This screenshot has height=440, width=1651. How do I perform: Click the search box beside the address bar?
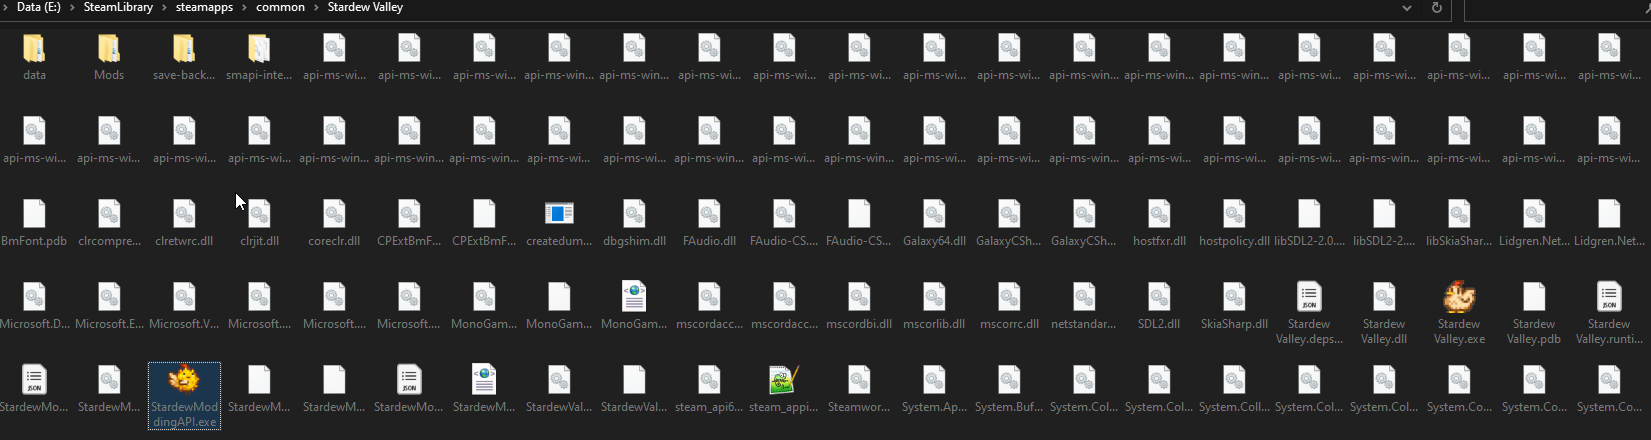1557,8
